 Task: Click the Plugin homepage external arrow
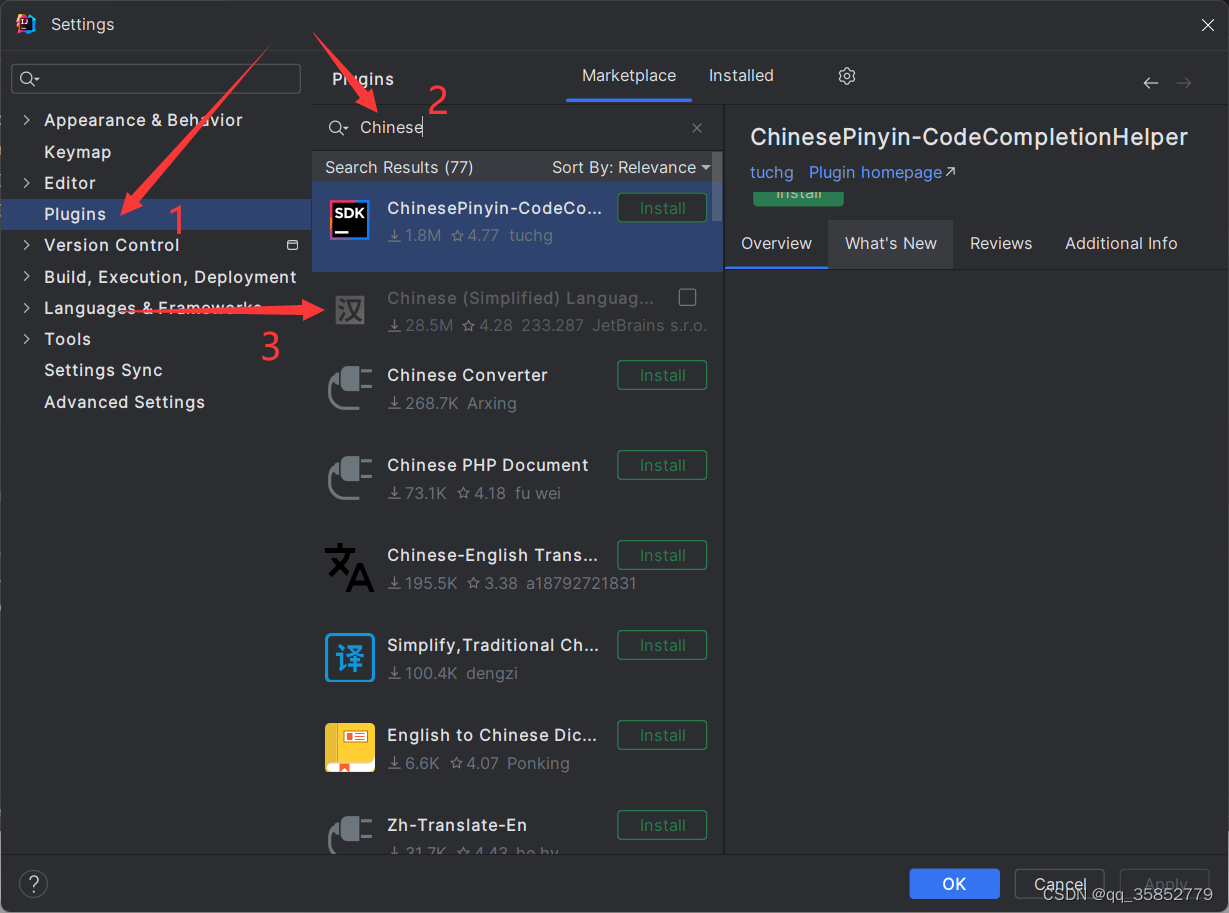point(951,172)
